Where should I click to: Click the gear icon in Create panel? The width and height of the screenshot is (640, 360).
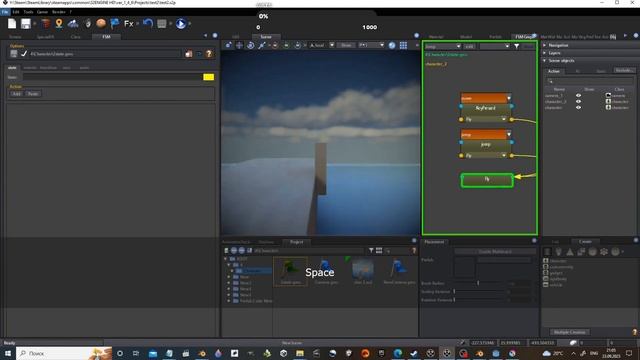click(x=604, y=252)
